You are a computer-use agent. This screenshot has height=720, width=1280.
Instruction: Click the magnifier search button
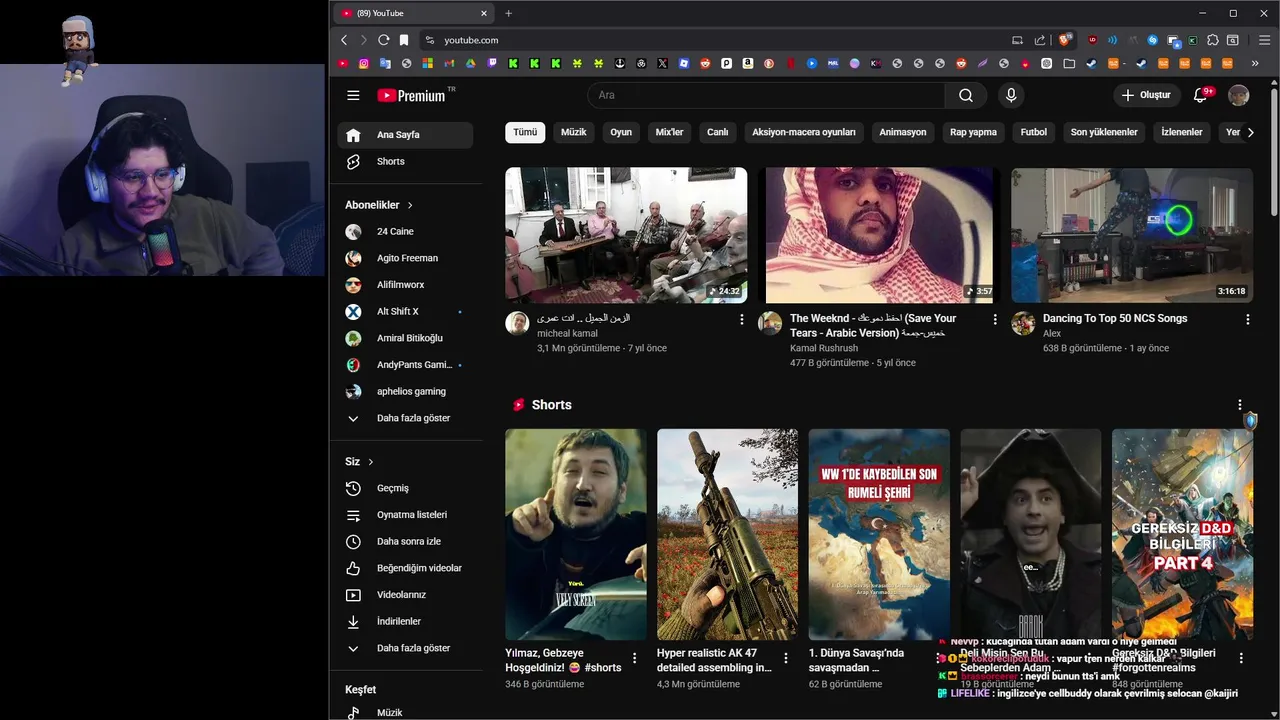point(965,95)
